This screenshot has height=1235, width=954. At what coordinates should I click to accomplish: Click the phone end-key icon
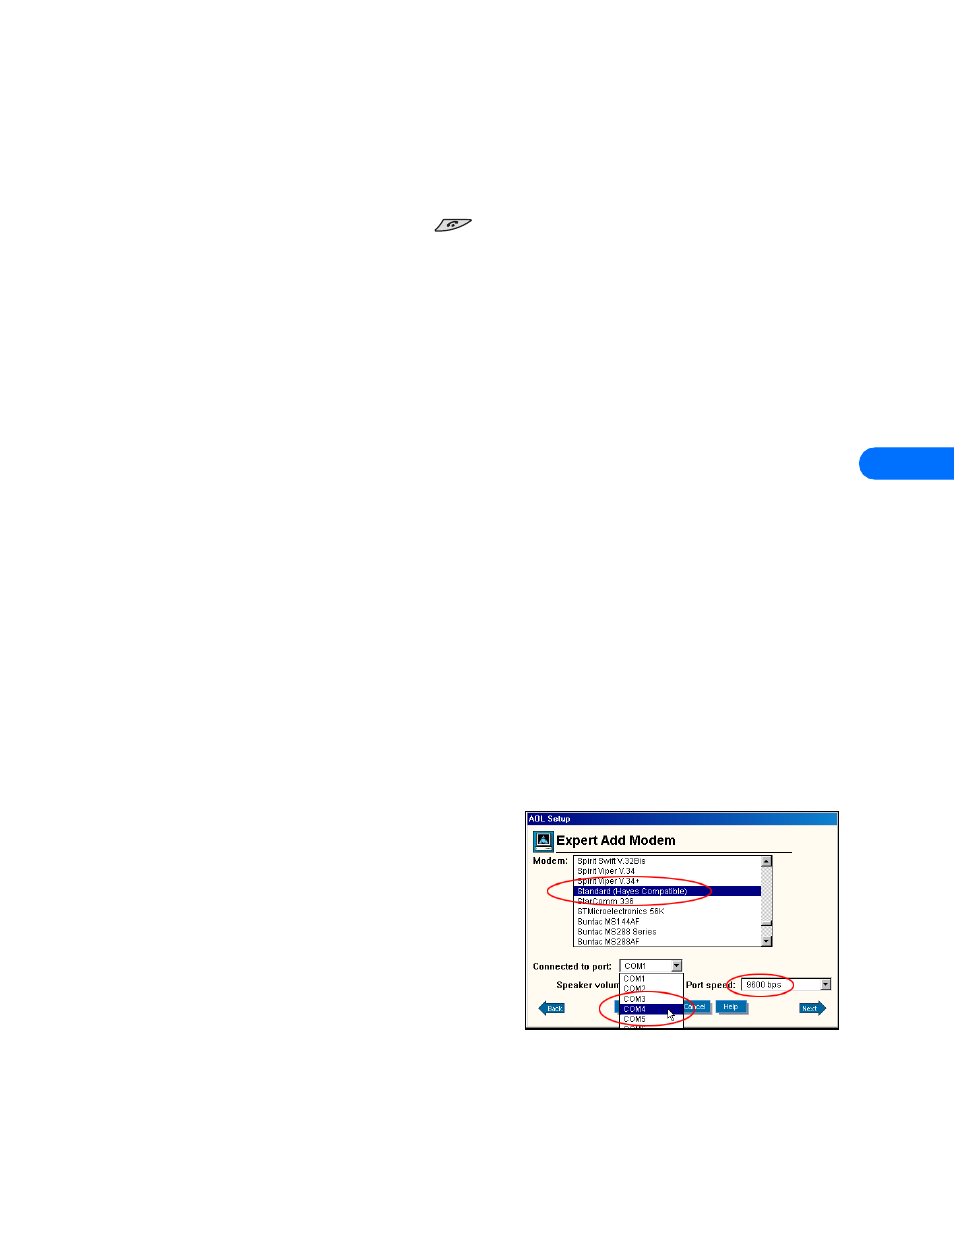pyautogui.click(x=453, y=225)
